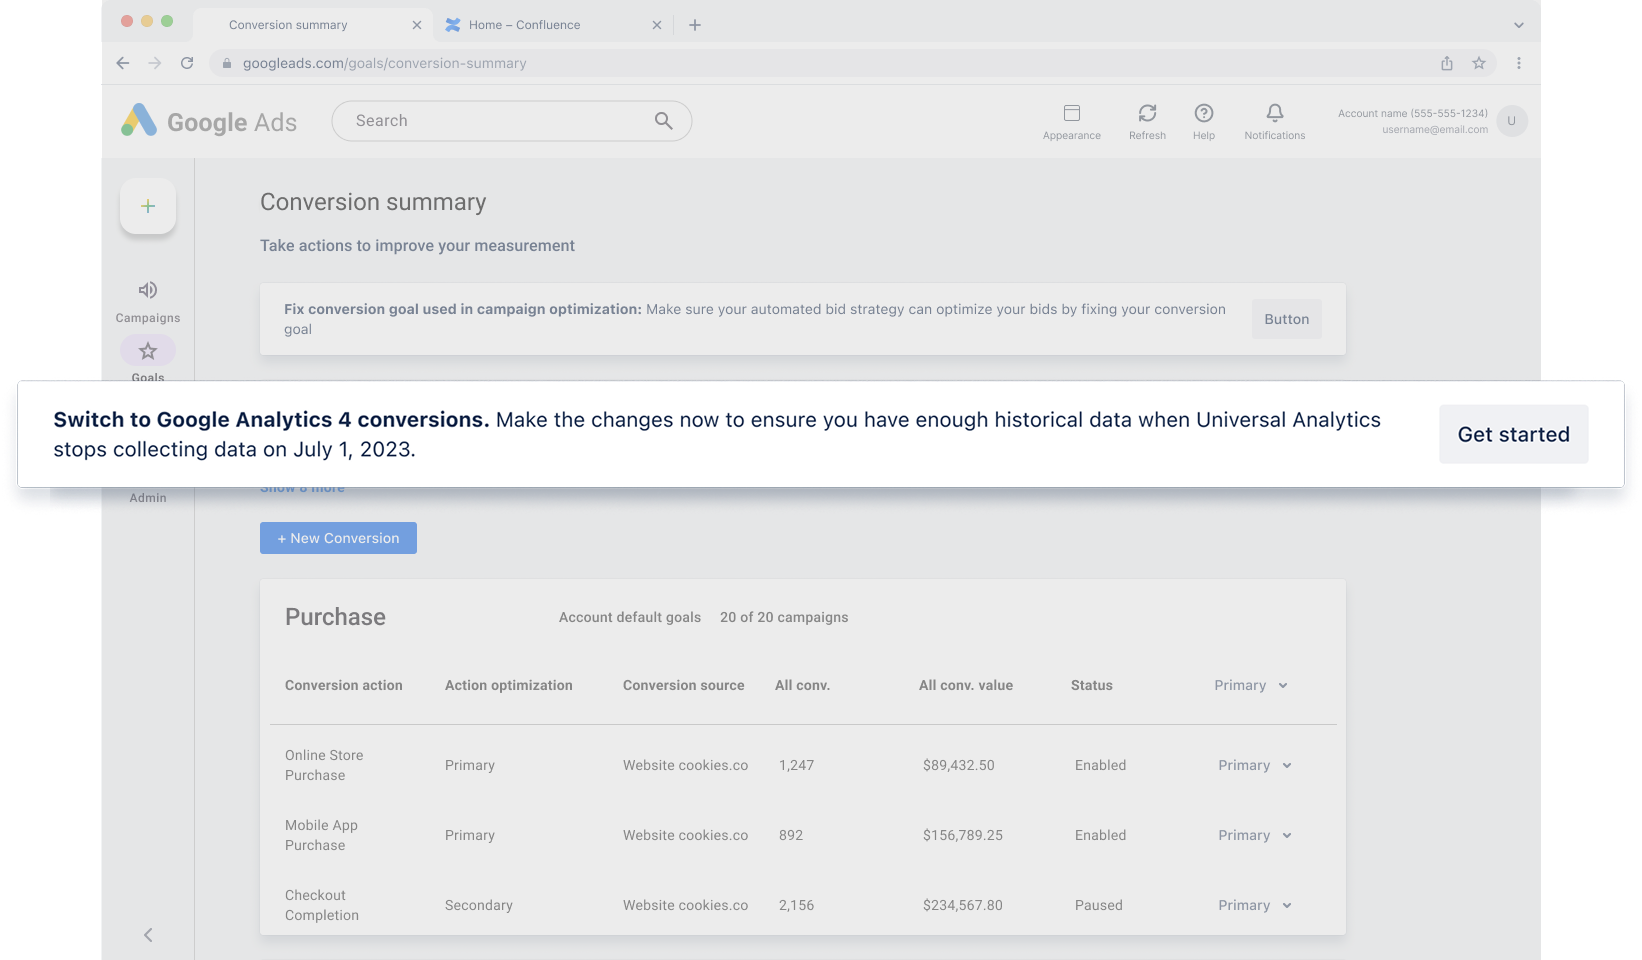Click the browser forward arrow
The width and height of the screenshot is (1642, 960).
coord(155,63)
